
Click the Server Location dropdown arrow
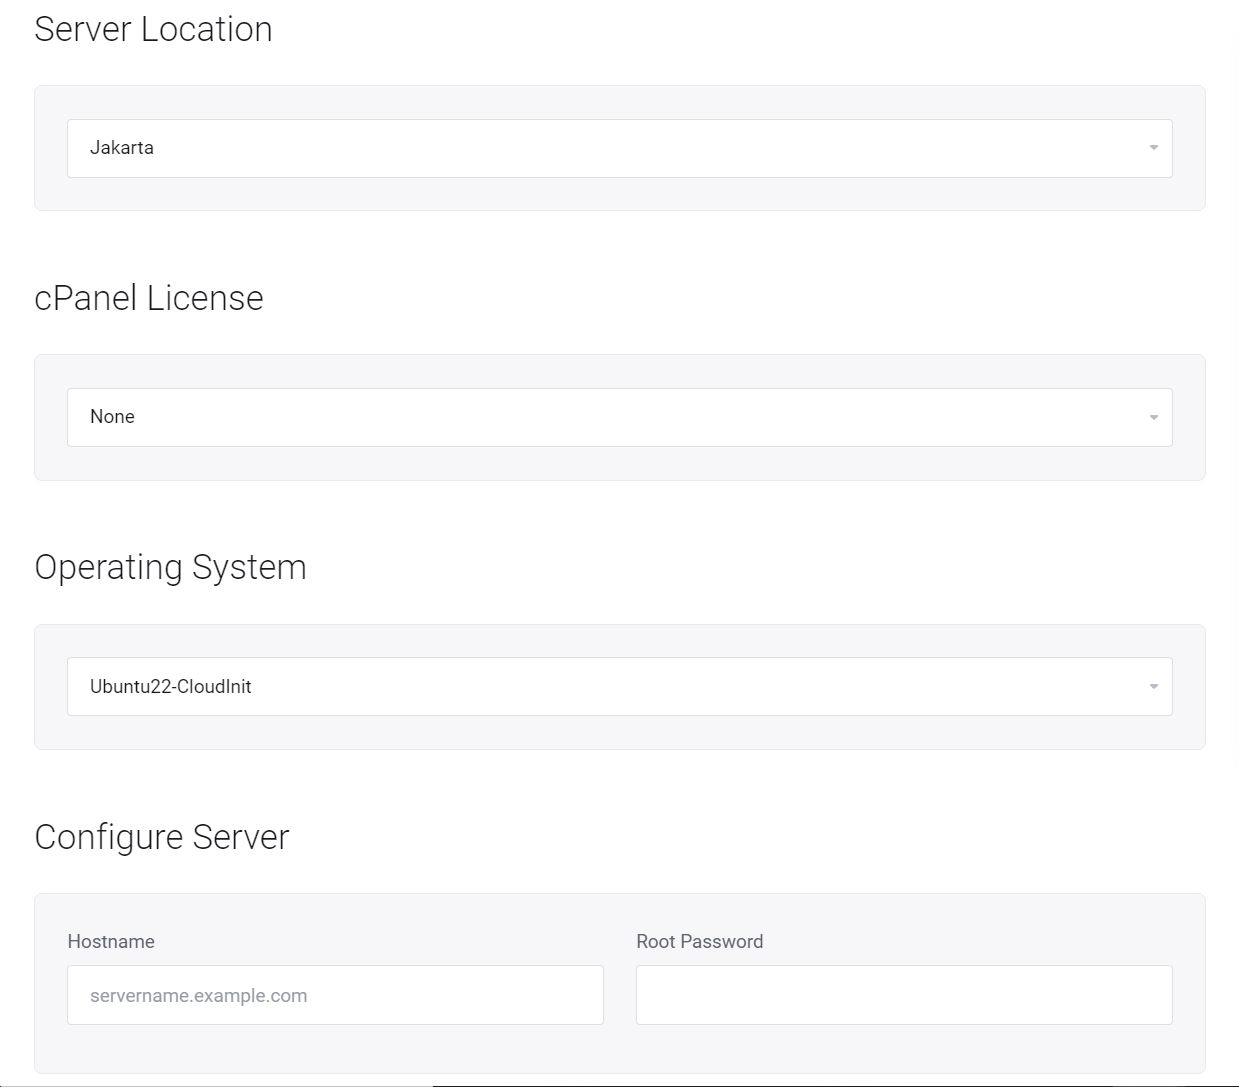click(1151, 147)
